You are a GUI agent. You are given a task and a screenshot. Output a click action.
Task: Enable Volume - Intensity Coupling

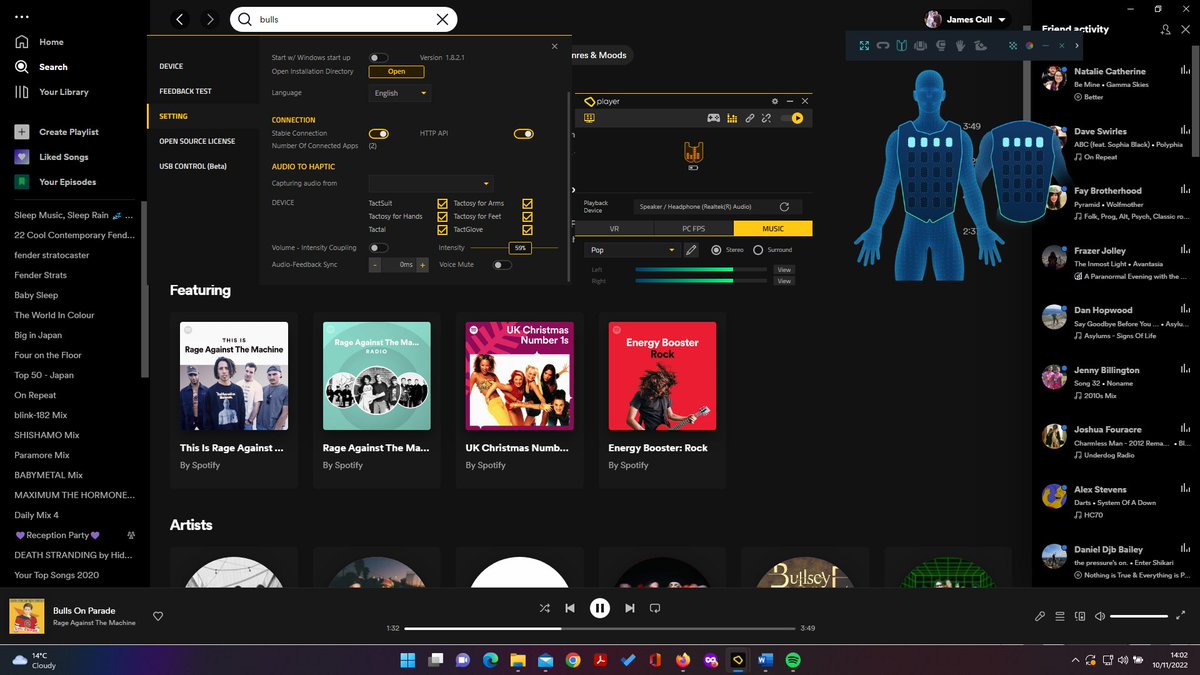[x=379, y=247]
